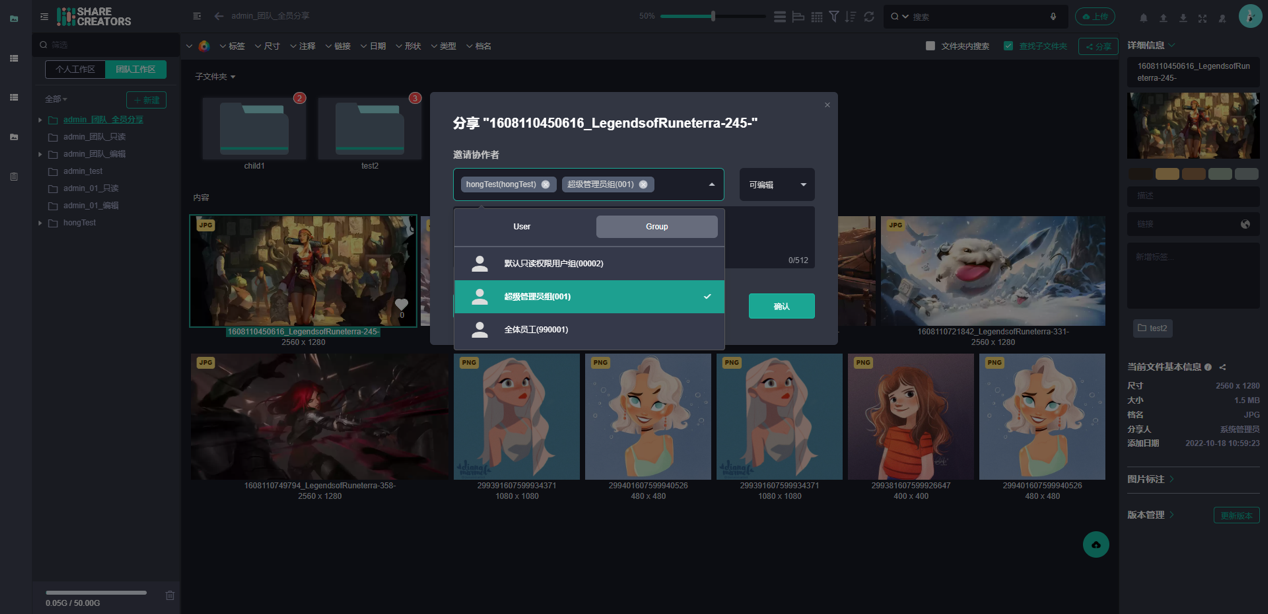This screenshot has height=614, width=1268.
Task: Deselect 超级管理员组(001) in the group list
Action: click(589, 297)
